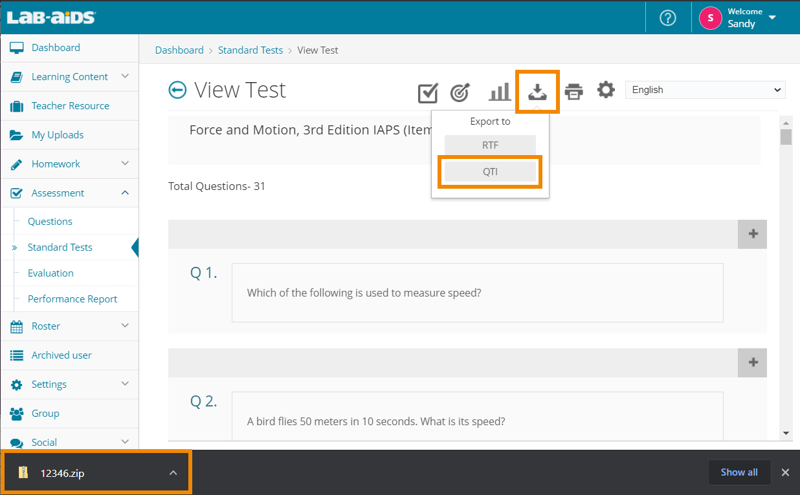Open downloaded 12346.zip file options arrow
Viewport: 800px width, 495px height.
(x=173, y=473)
